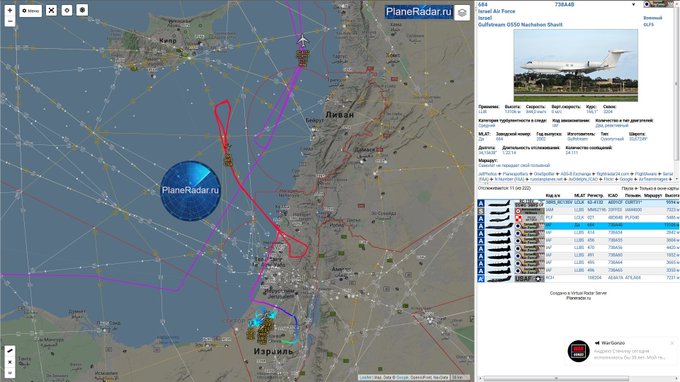
Task: Click aircraft marker cluster over southern Israel
Action: coord(264,330)
